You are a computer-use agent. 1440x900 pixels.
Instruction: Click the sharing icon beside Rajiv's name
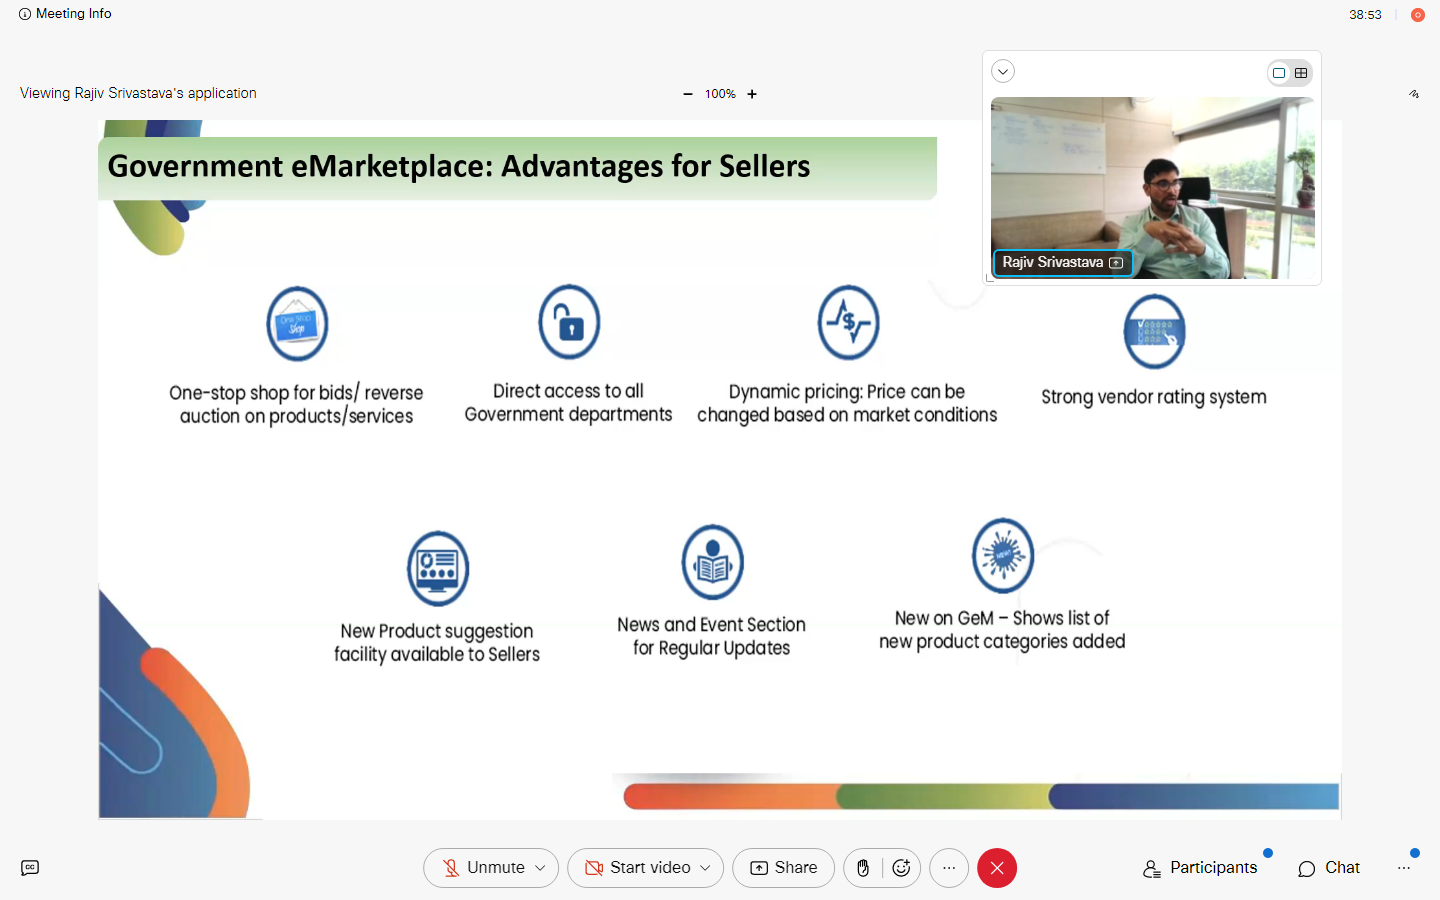pos(1117,263)
